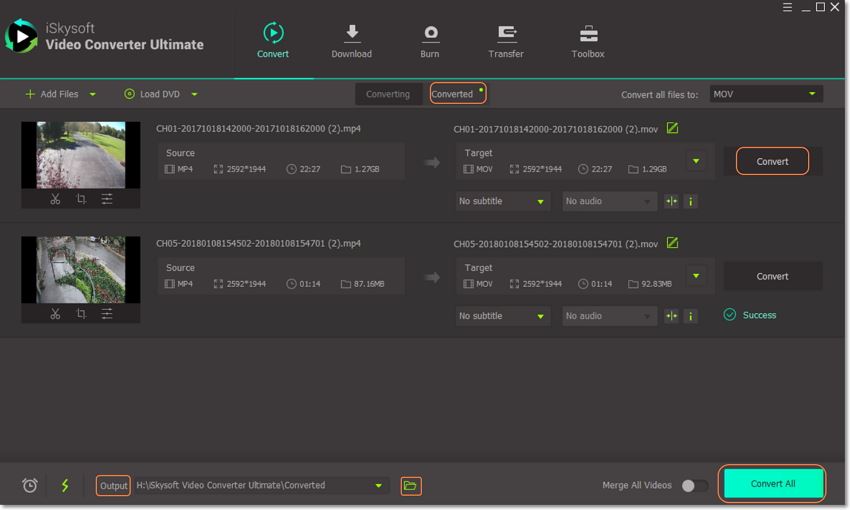
Task: Click the scissors trim icon under first video
Action: pyautogui.click(x=55, y=199)
